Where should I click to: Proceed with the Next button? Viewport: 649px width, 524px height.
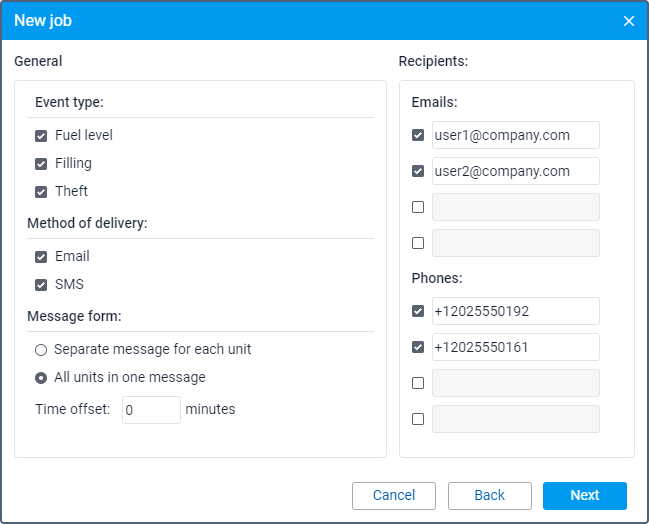pyautogui.click(x=584, y=495)
